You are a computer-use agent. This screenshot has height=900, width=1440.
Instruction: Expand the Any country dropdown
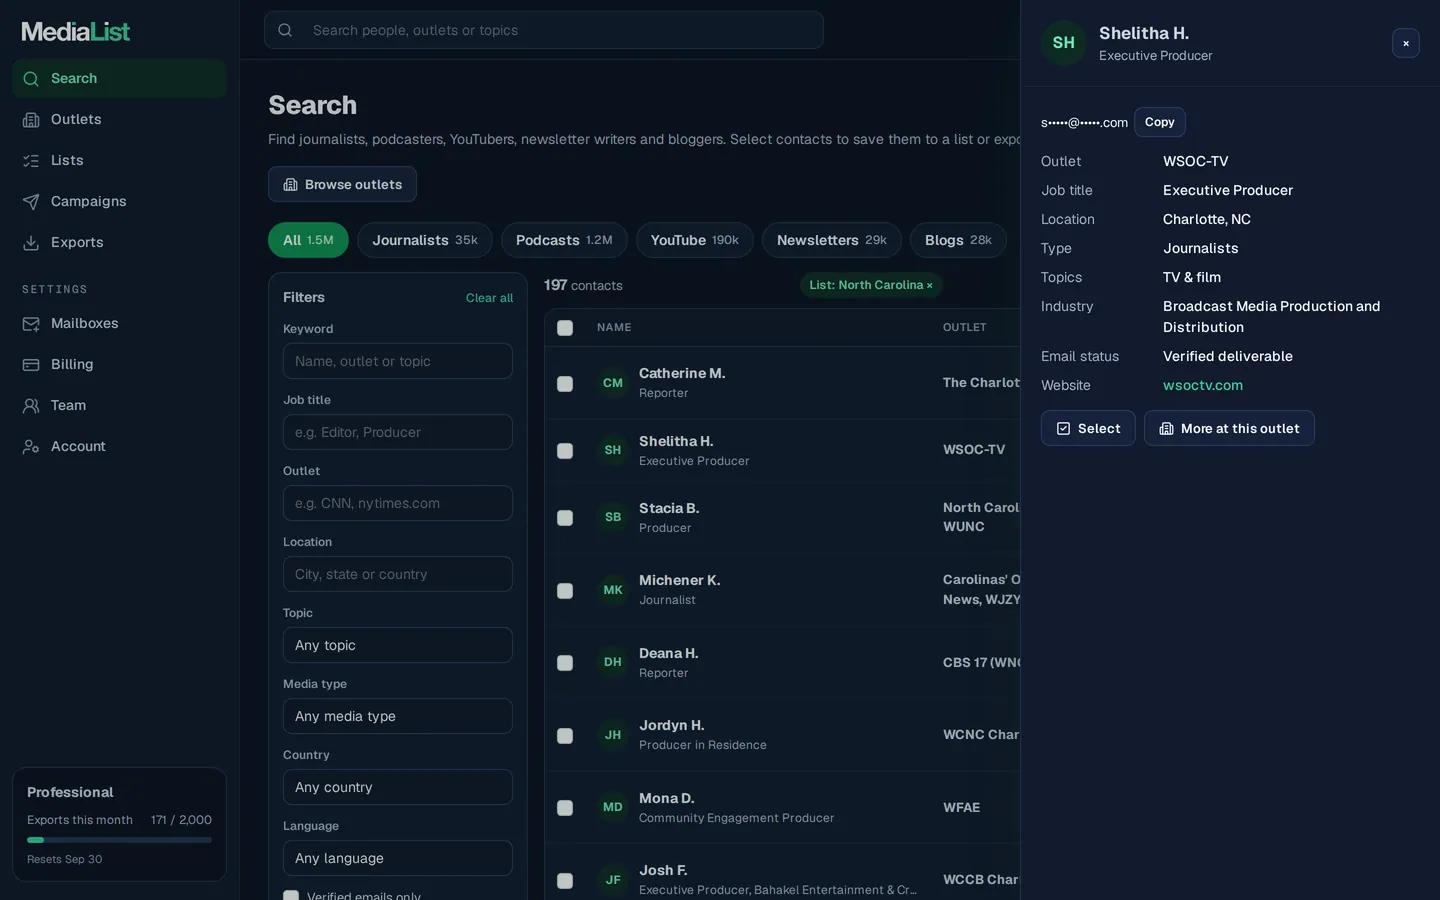click(x=398, y=787)
